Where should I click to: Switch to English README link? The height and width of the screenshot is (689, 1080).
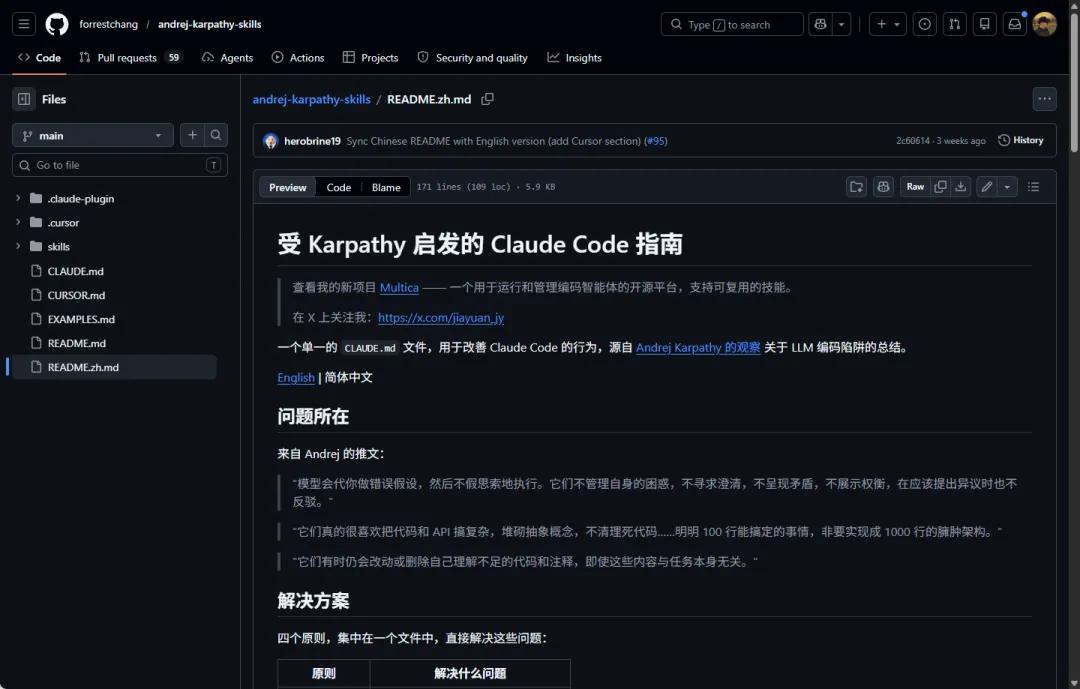pyautogui.click(x=295, y=378)
